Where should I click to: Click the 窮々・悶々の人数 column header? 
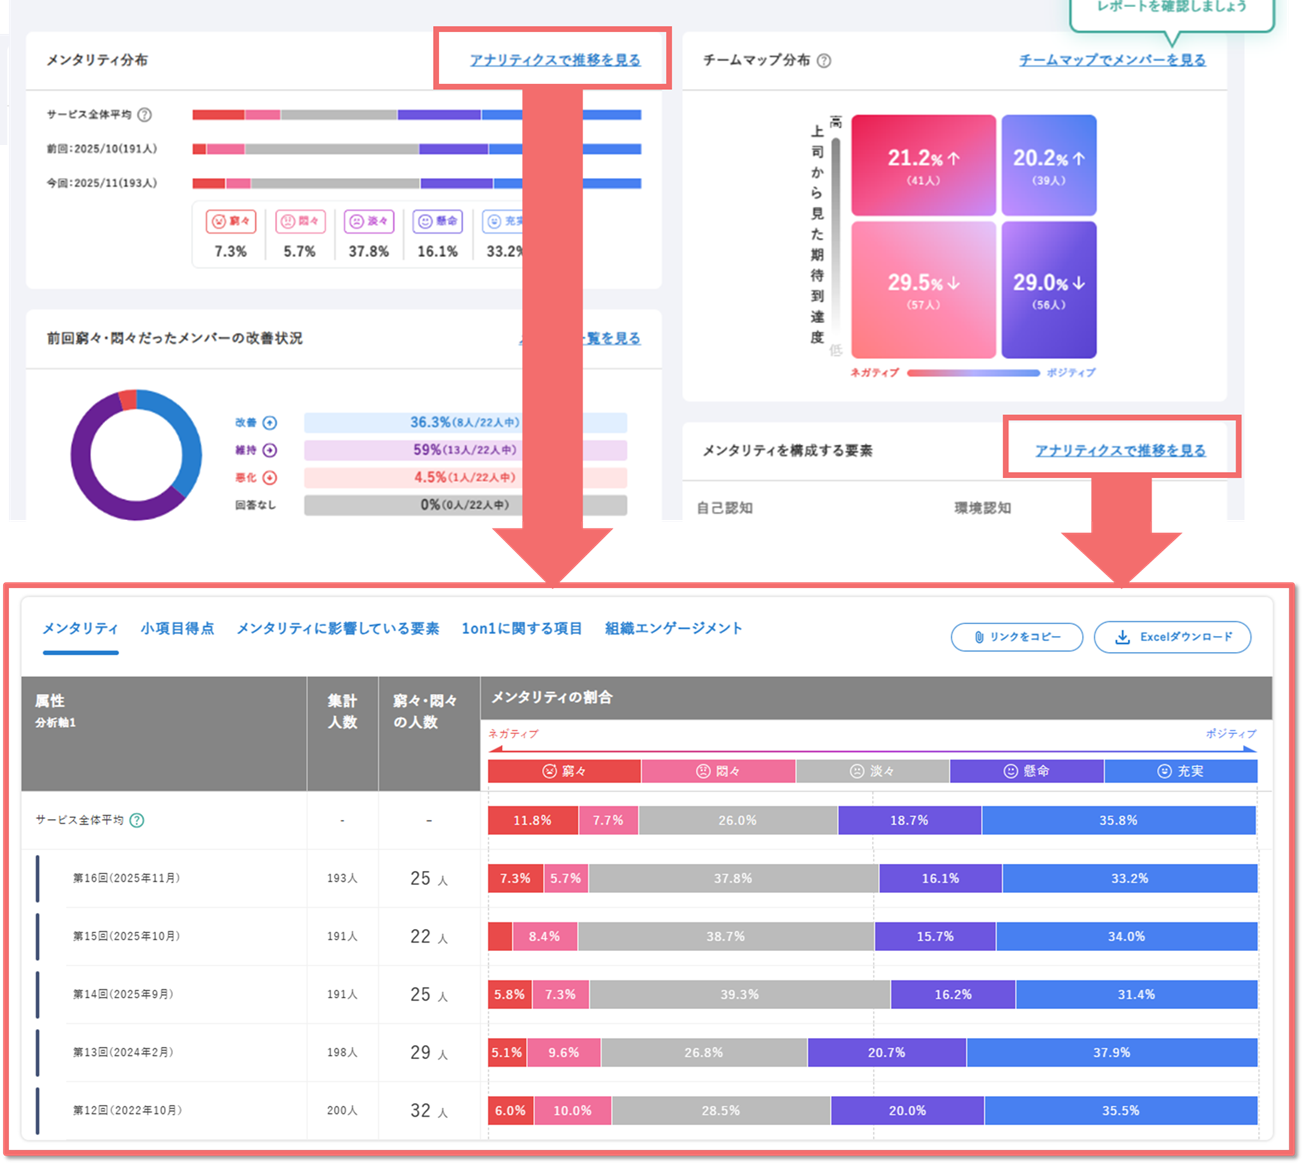point(429,734)
